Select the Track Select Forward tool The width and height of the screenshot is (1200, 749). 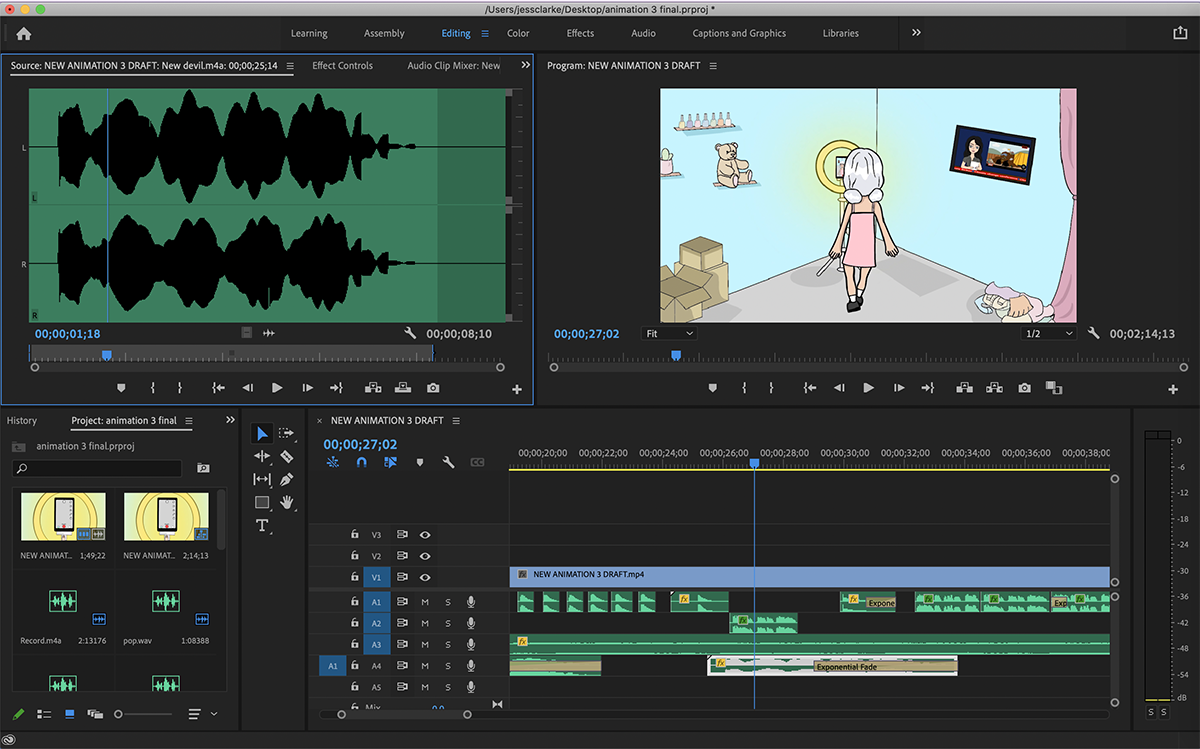tap(287, 433)
